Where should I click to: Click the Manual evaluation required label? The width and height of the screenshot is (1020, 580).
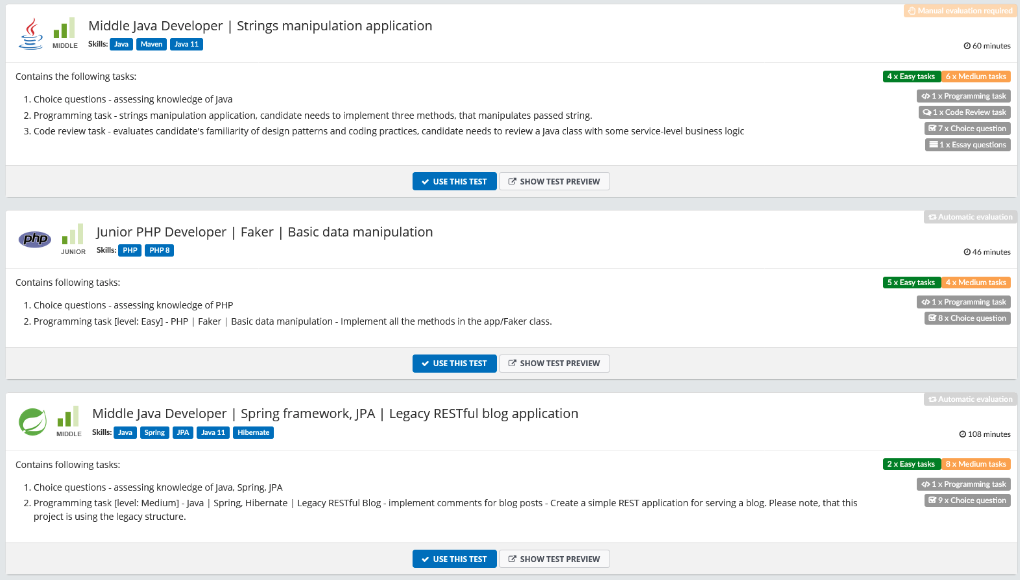point(960,9)
